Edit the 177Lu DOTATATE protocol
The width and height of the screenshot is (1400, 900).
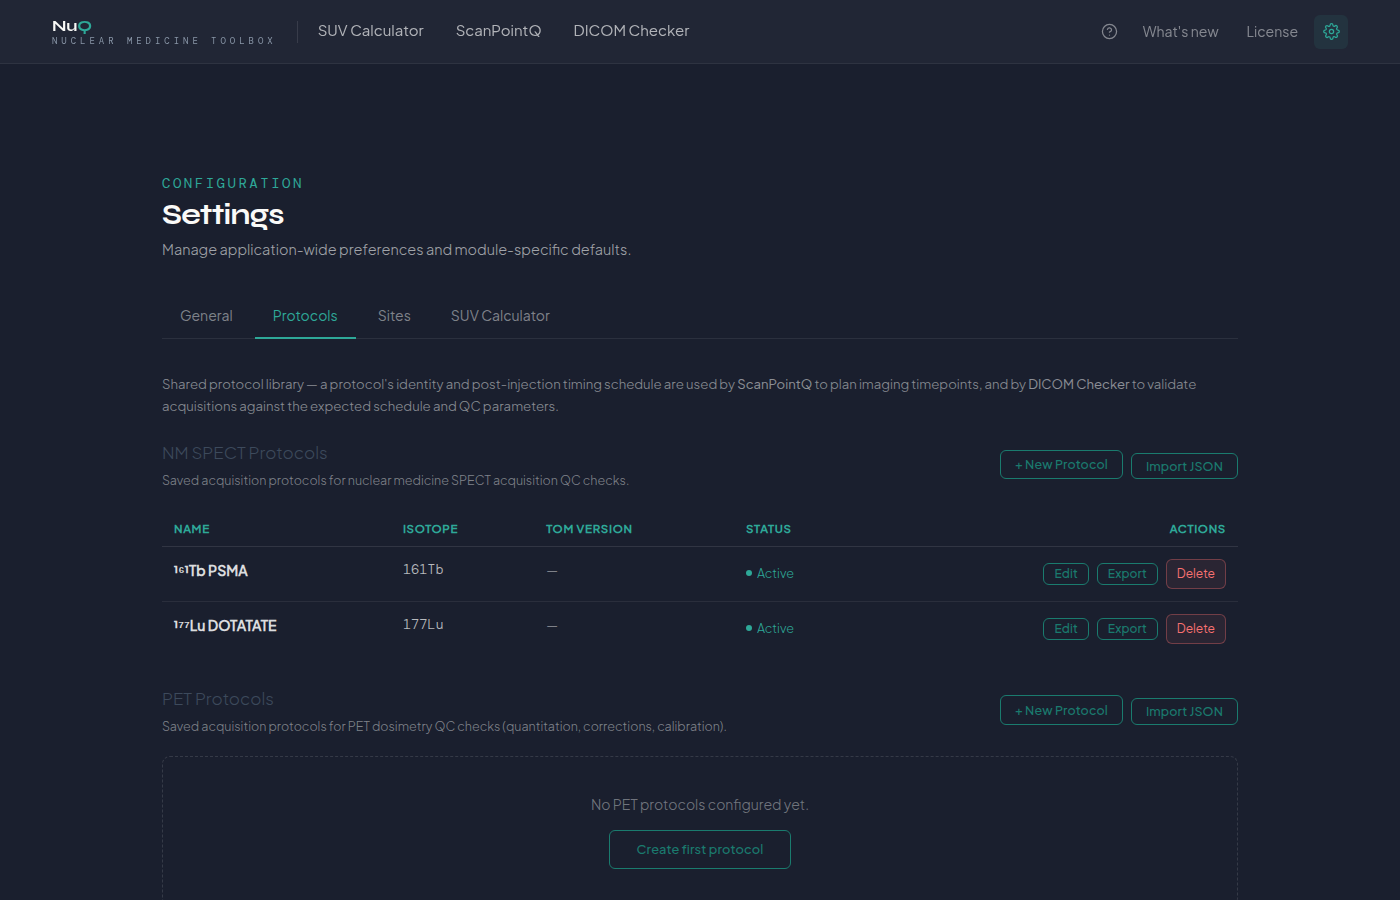coord(1066,629)
